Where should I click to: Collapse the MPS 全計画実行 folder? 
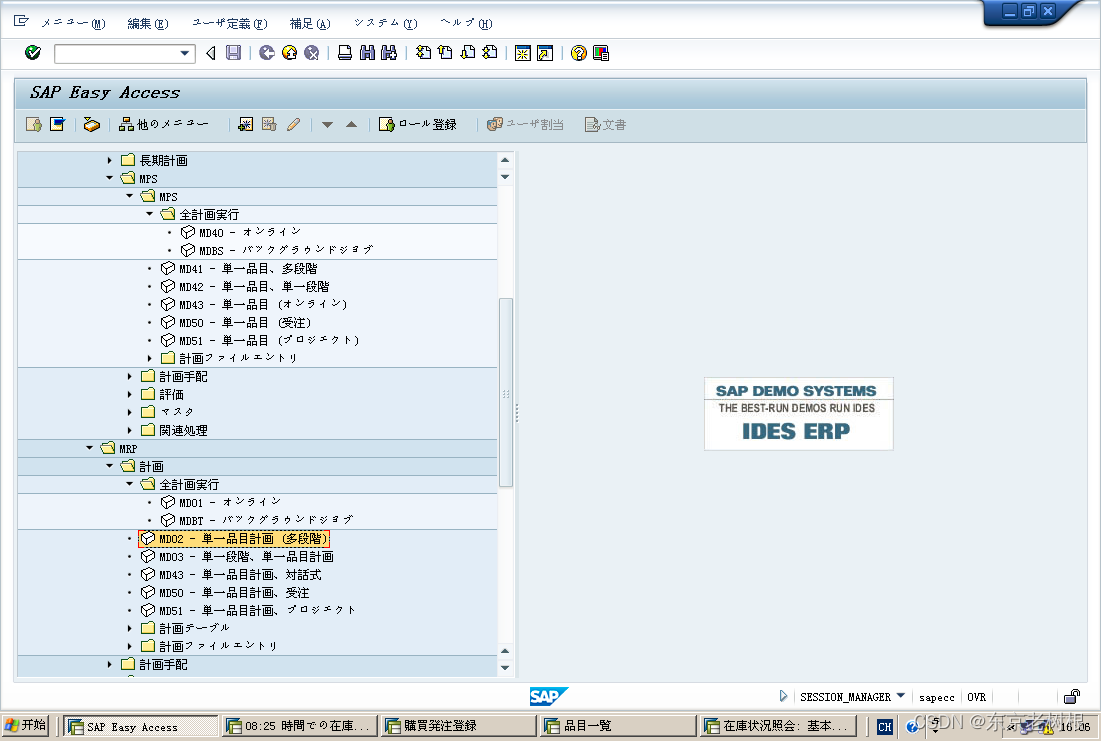pos(150,214)
